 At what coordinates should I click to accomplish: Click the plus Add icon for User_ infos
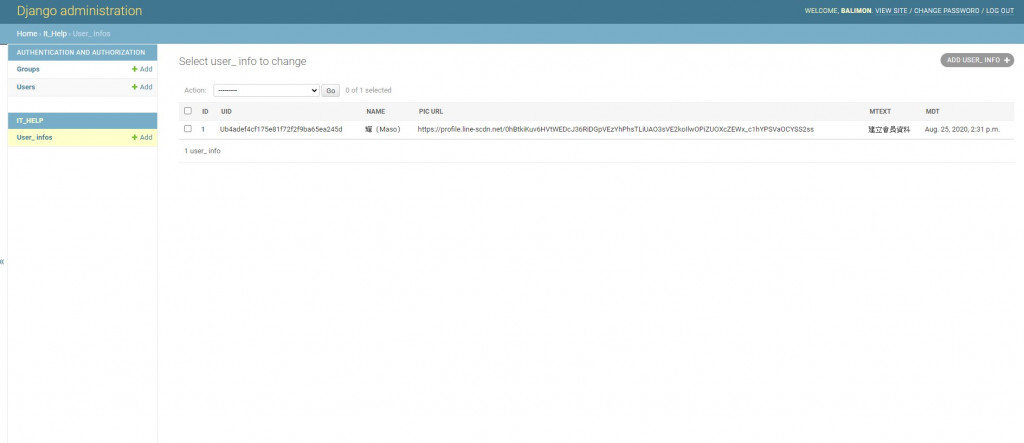pyautogui.click(x=142, y=138)
